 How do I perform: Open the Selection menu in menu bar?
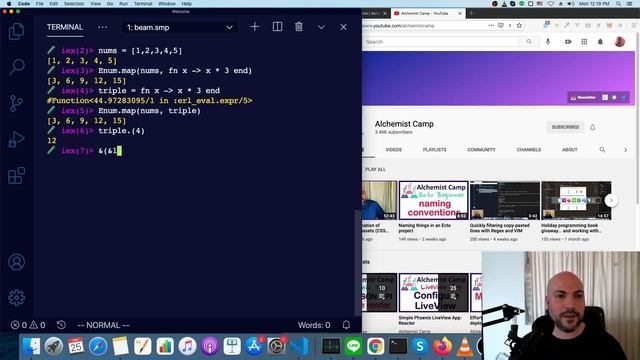(x=74, y=4)
